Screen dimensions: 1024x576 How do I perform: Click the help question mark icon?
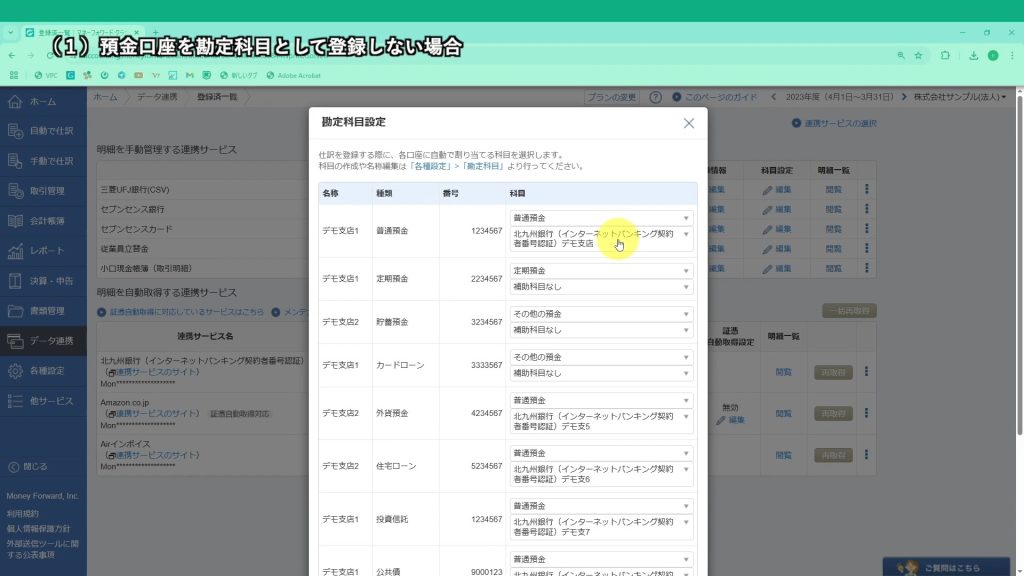coord(655,97)
